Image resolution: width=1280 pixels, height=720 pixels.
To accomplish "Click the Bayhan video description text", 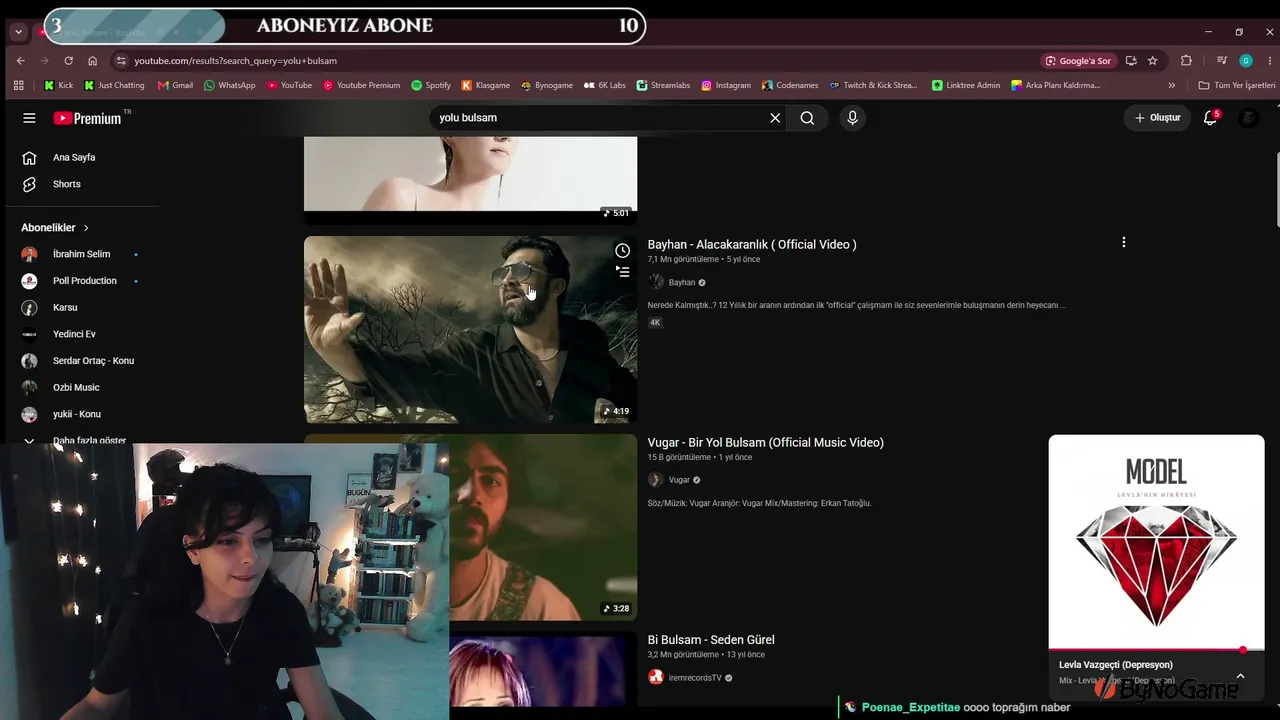I will tap(857, 305).
